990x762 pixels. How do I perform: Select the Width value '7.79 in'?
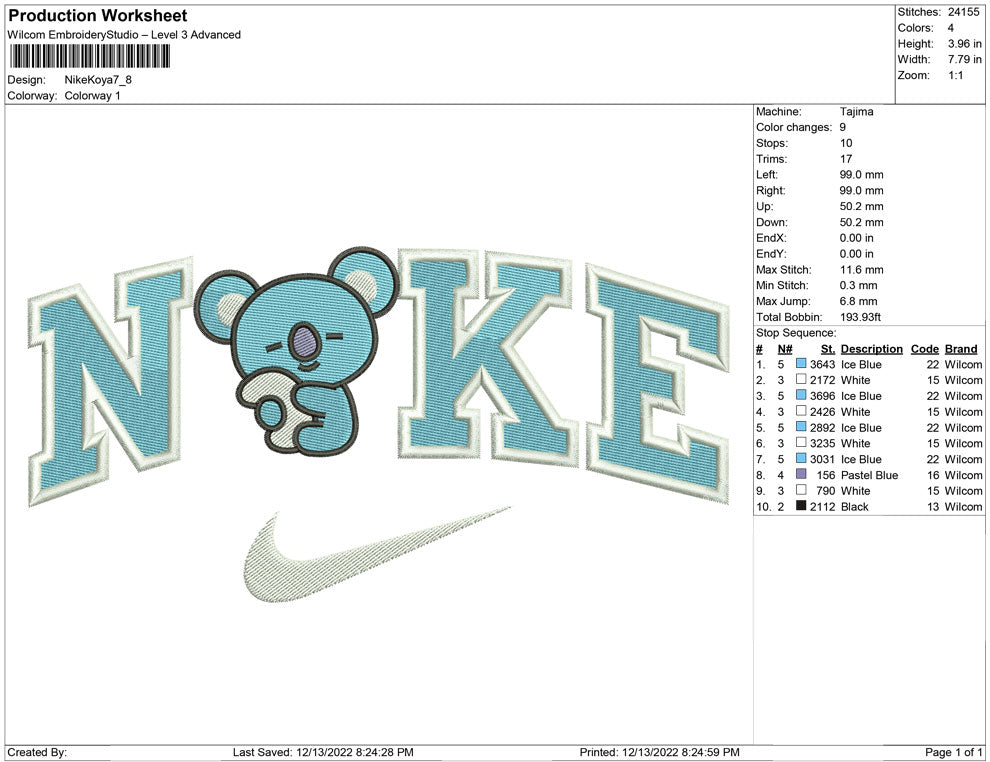(965, 59)
